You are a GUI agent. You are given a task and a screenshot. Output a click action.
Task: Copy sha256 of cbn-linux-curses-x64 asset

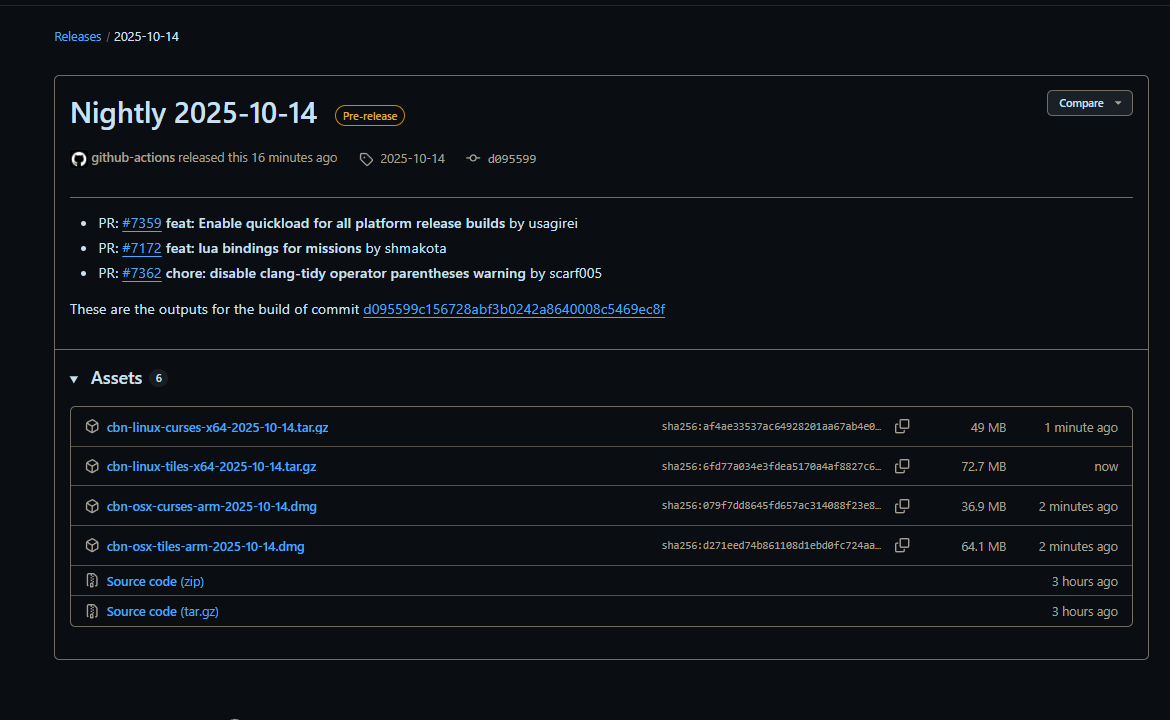click(x=902, y=426)
